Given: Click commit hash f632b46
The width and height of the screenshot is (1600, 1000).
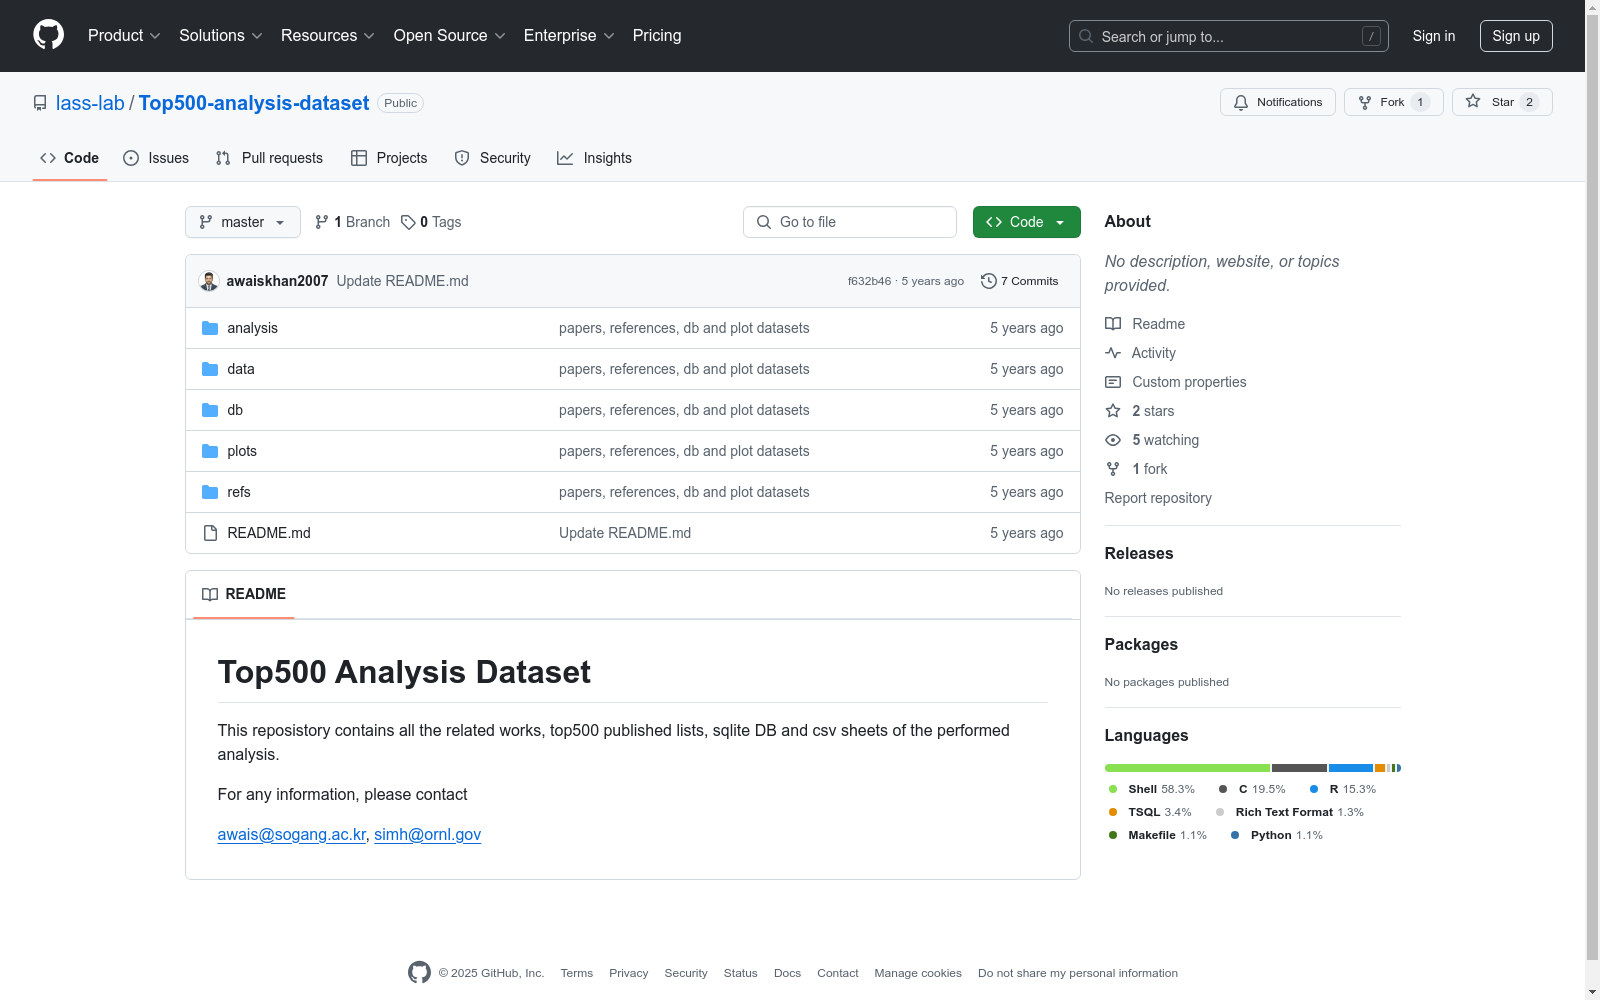Looking at the screenshot, I should click(869, 281).
